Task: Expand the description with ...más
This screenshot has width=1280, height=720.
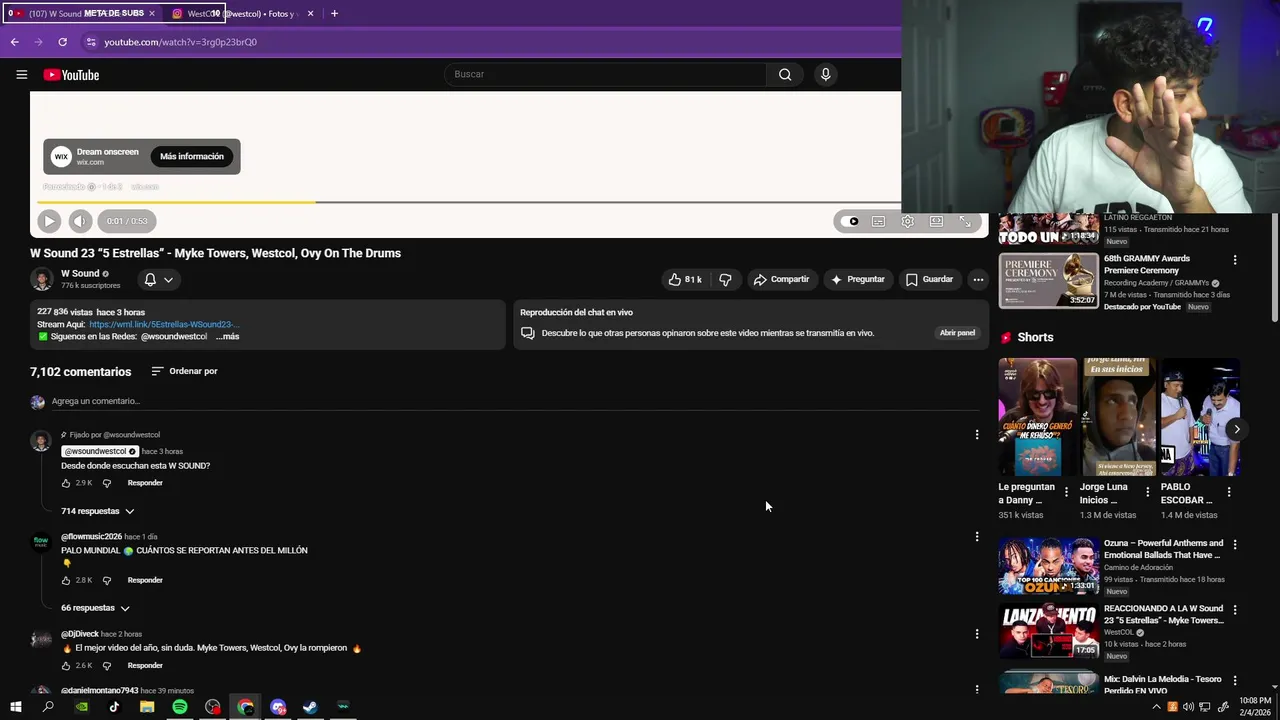Action: click(x=228, y=337)
